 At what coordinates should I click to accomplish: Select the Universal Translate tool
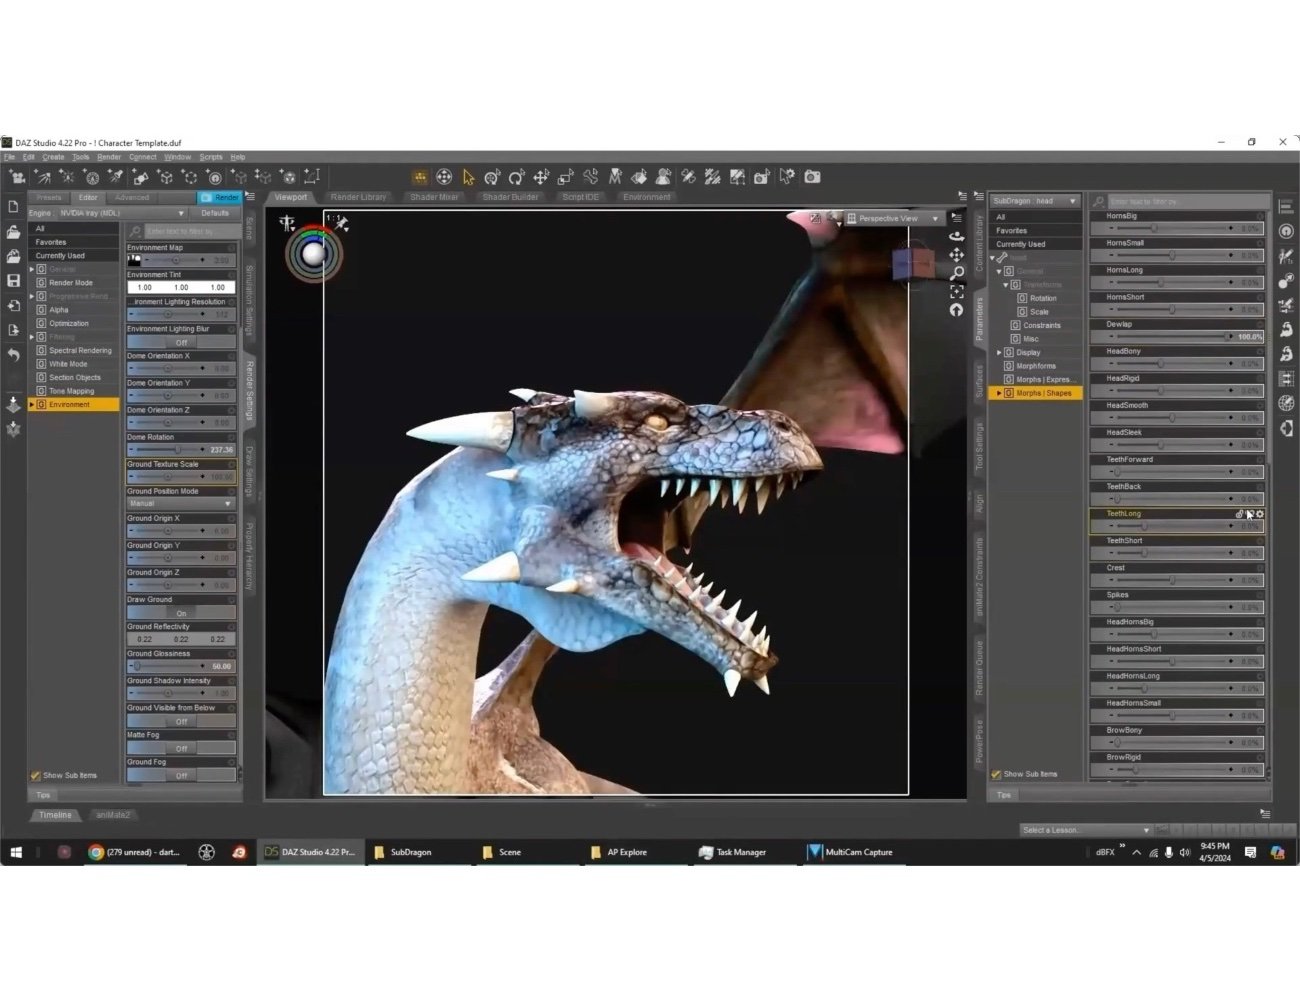click(542, 177)
